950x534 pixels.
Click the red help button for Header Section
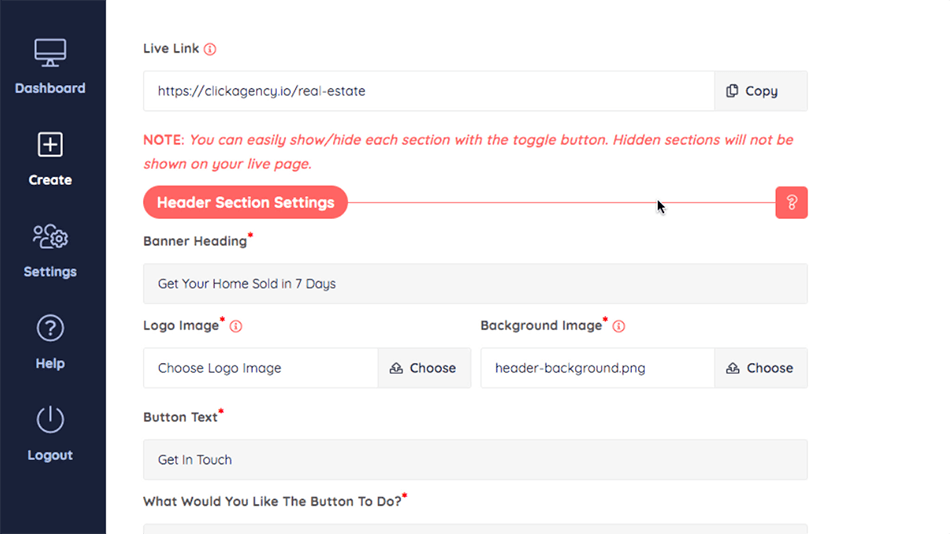click(x=791, y=203)
